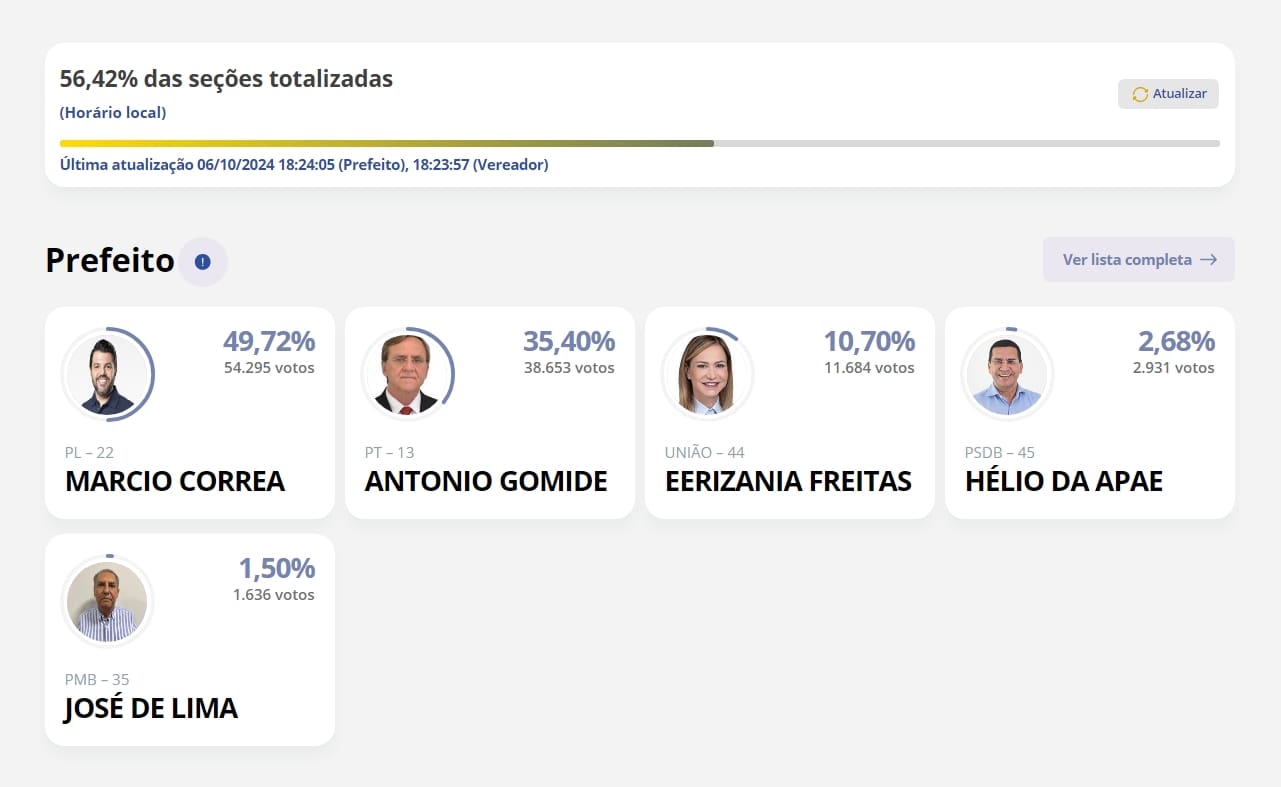This screenshot has width=1281, height=787.
Task: Click Eerizania Freitas's candidate photo
Action: pyautogui.click(x=707, y=375)
